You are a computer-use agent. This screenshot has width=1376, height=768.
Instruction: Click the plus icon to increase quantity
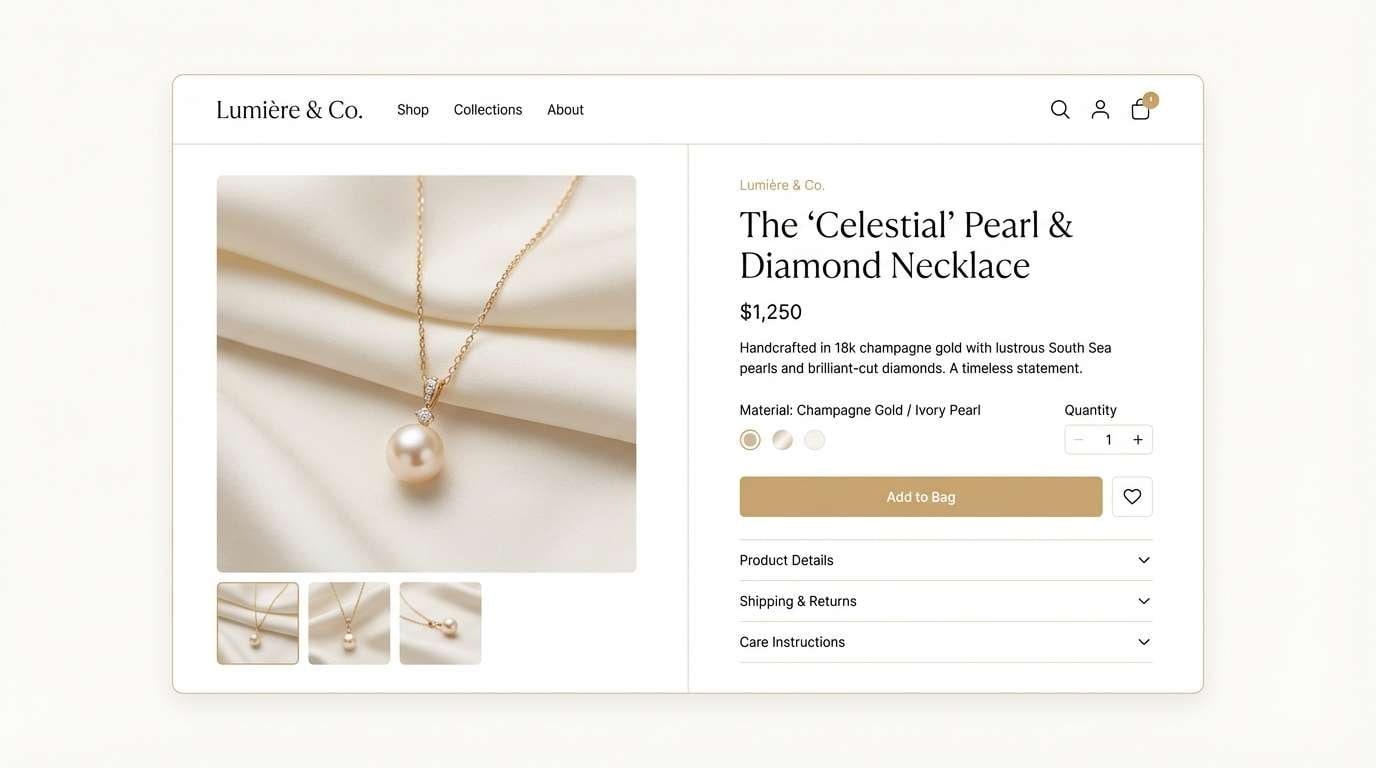tap(1137, 438)
